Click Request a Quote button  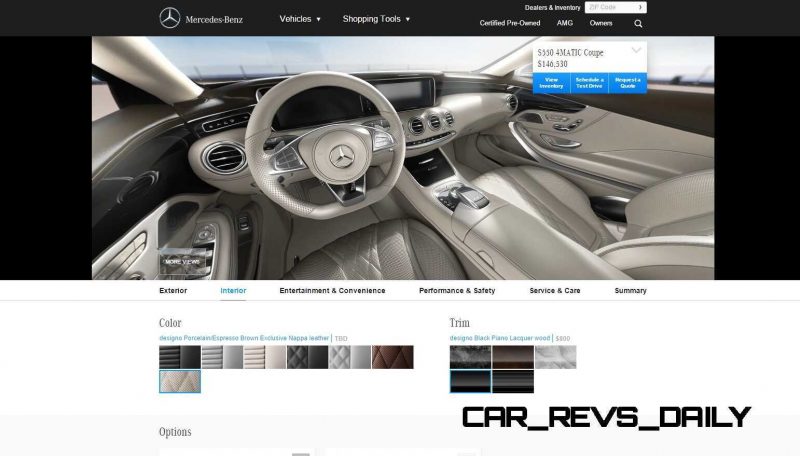[x=628, y=83]
